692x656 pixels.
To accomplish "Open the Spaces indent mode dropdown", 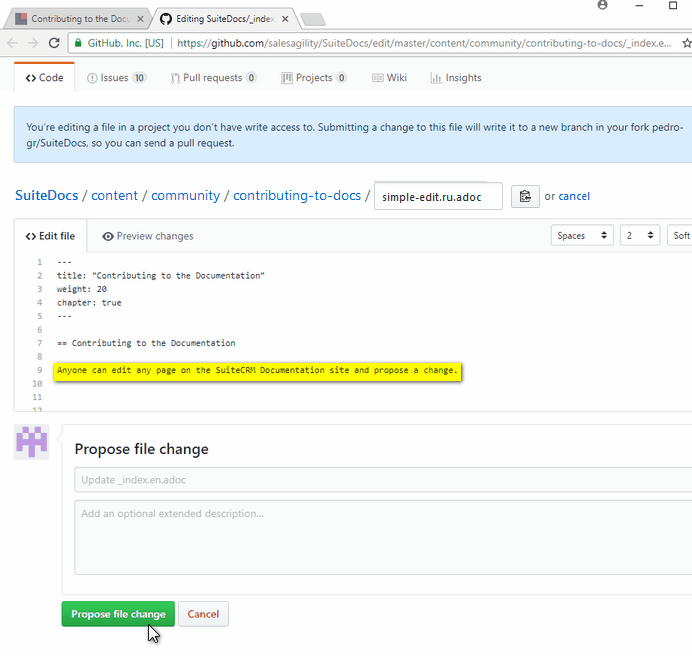I will tap(582, 235).
